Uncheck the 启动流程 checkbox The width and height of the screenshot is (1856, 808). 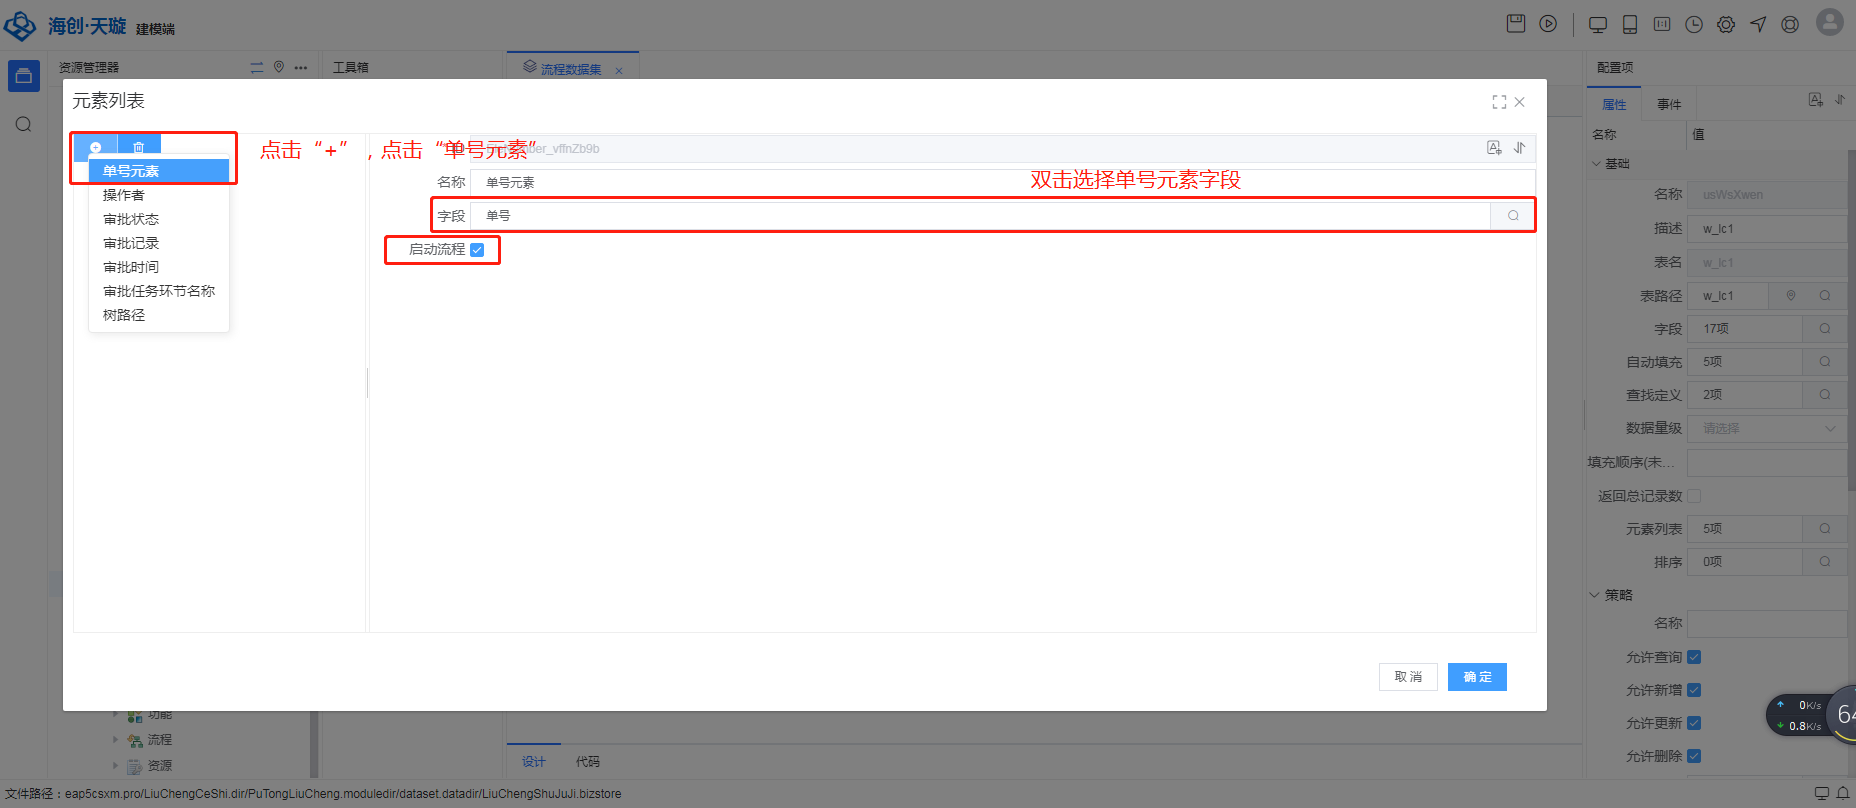click(x=477, y=250)
